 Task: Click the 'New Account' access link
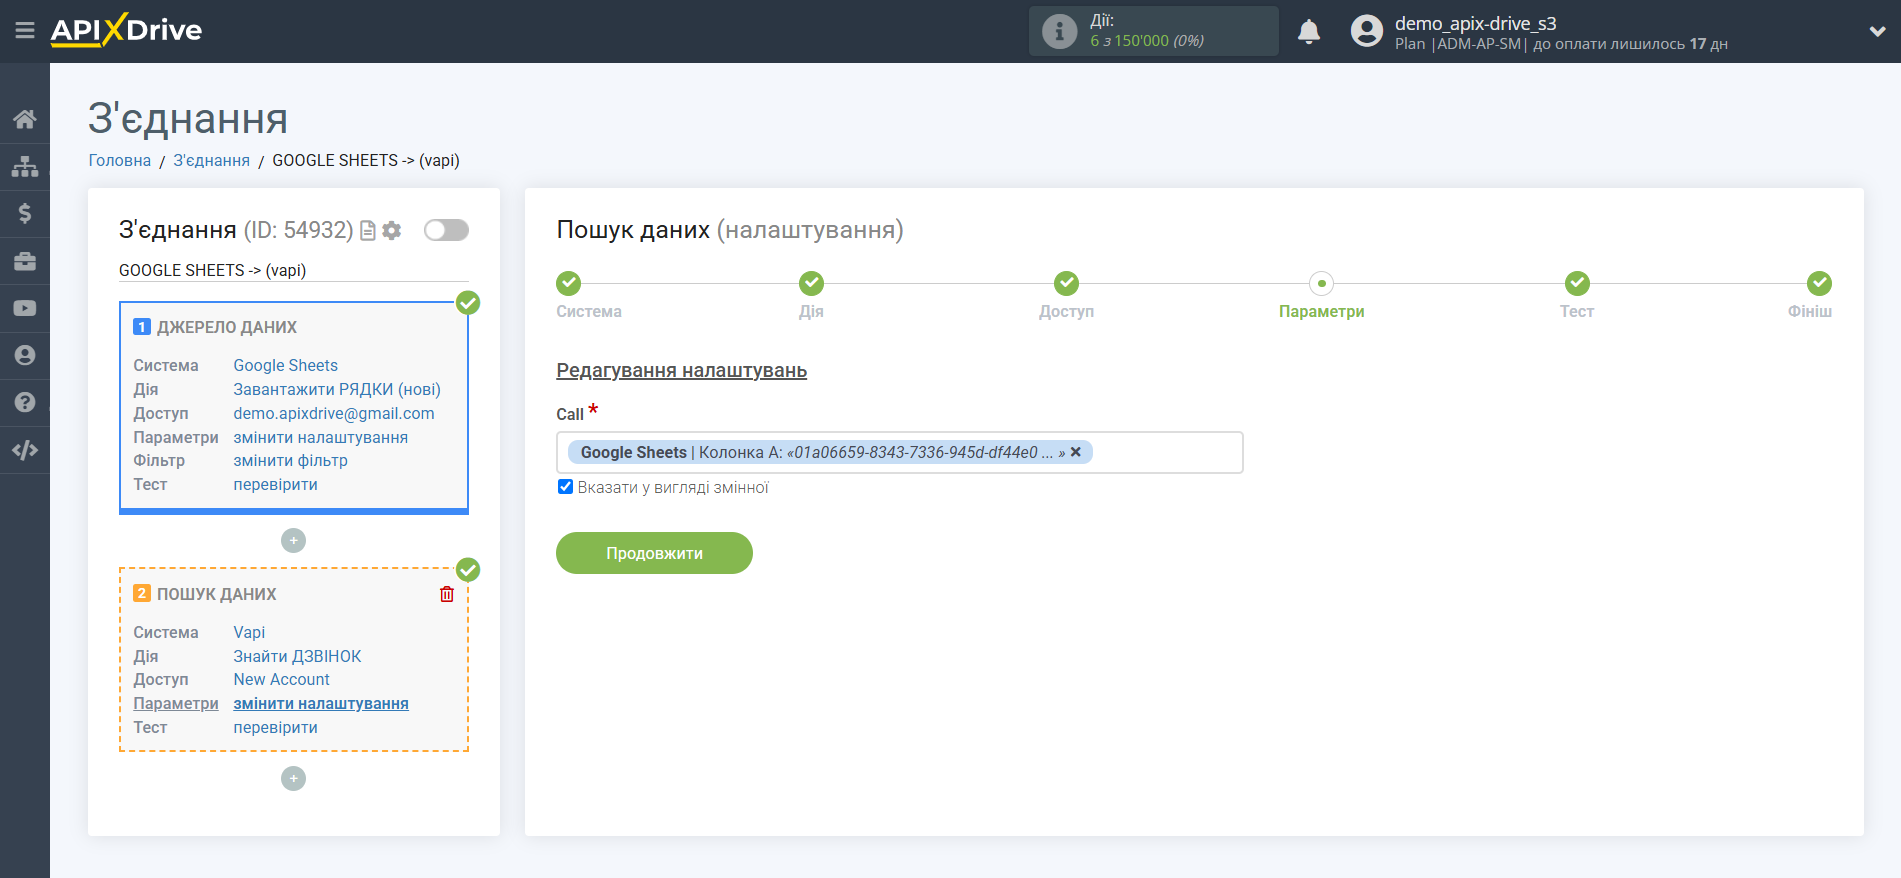281,679
